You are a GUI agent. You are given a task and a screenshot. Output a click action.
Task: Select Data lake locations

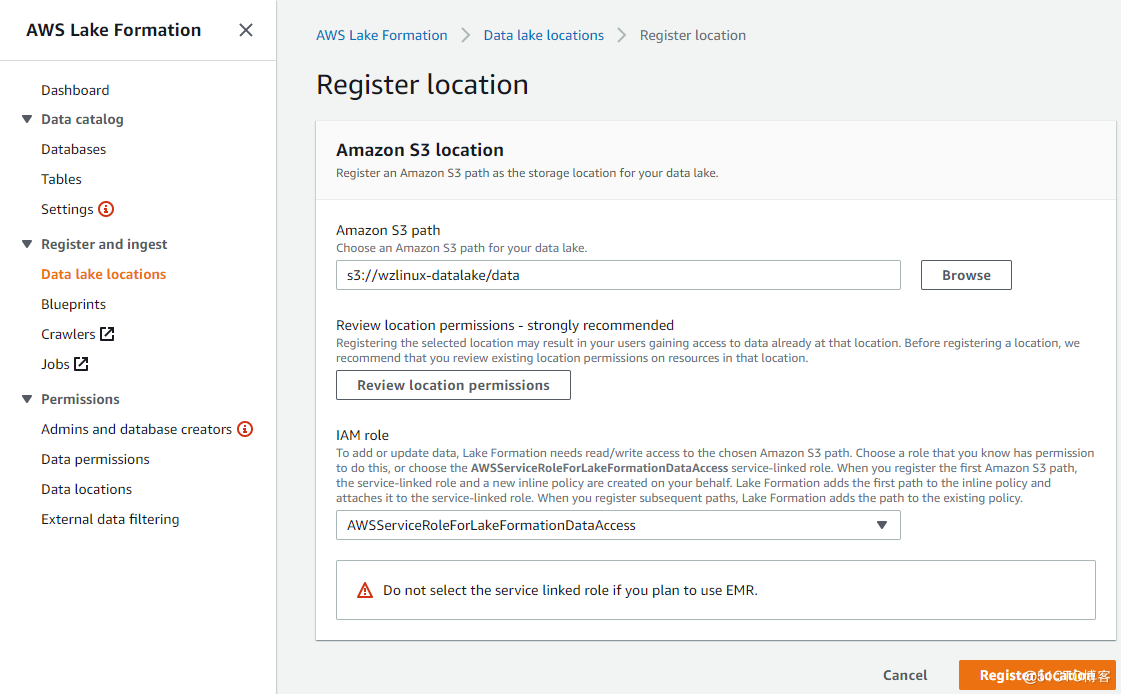point(104,274)
